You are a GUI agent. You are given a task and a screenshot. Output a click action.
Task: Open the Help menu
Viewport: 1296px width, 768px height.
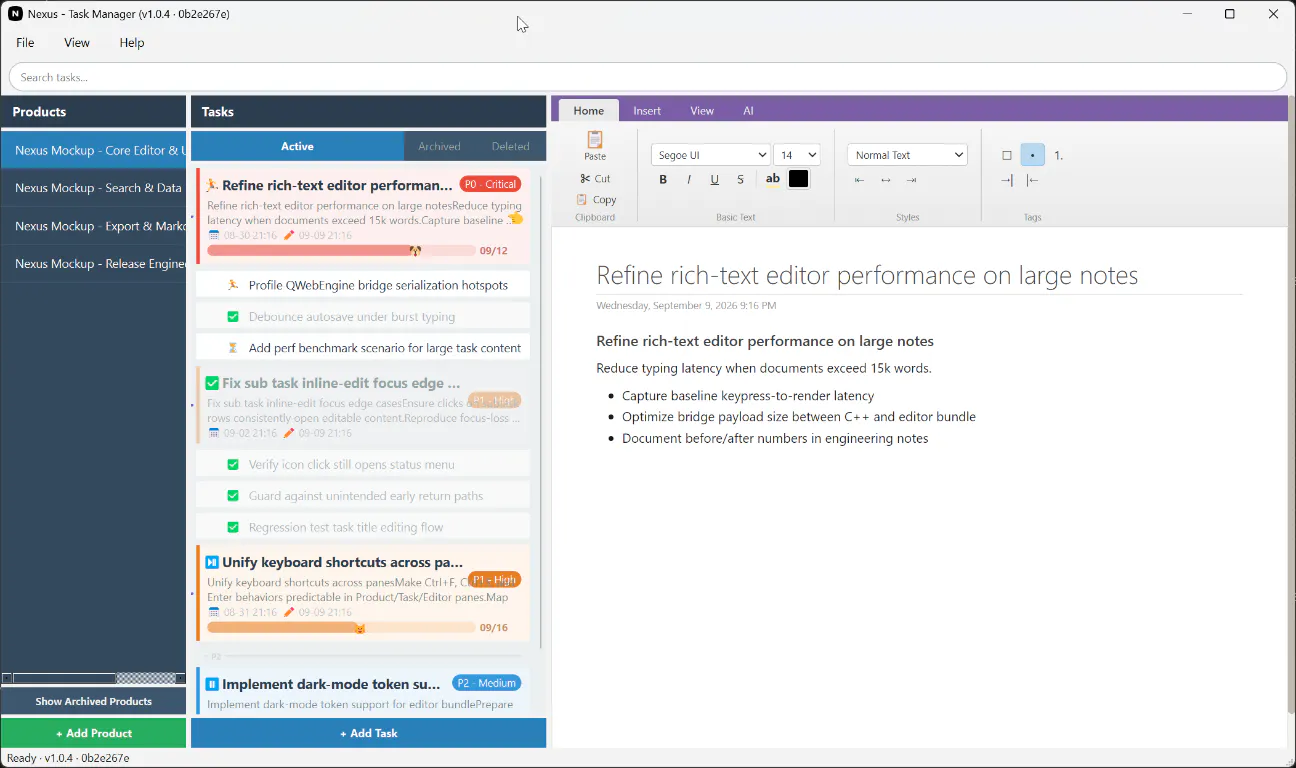click(x=132, y=43)
